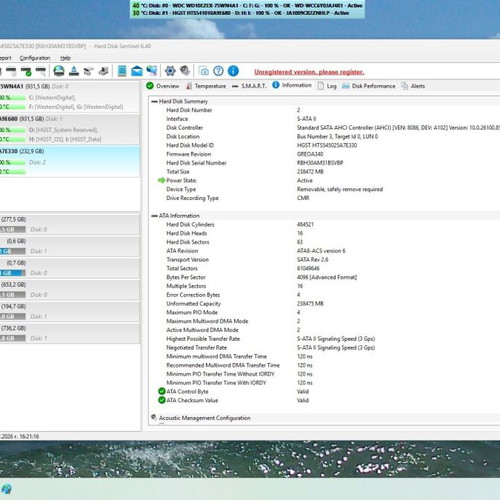Click the camera screenshot icon in toolbar
This screenshot has width=500, height=500.
coord(204,71)
